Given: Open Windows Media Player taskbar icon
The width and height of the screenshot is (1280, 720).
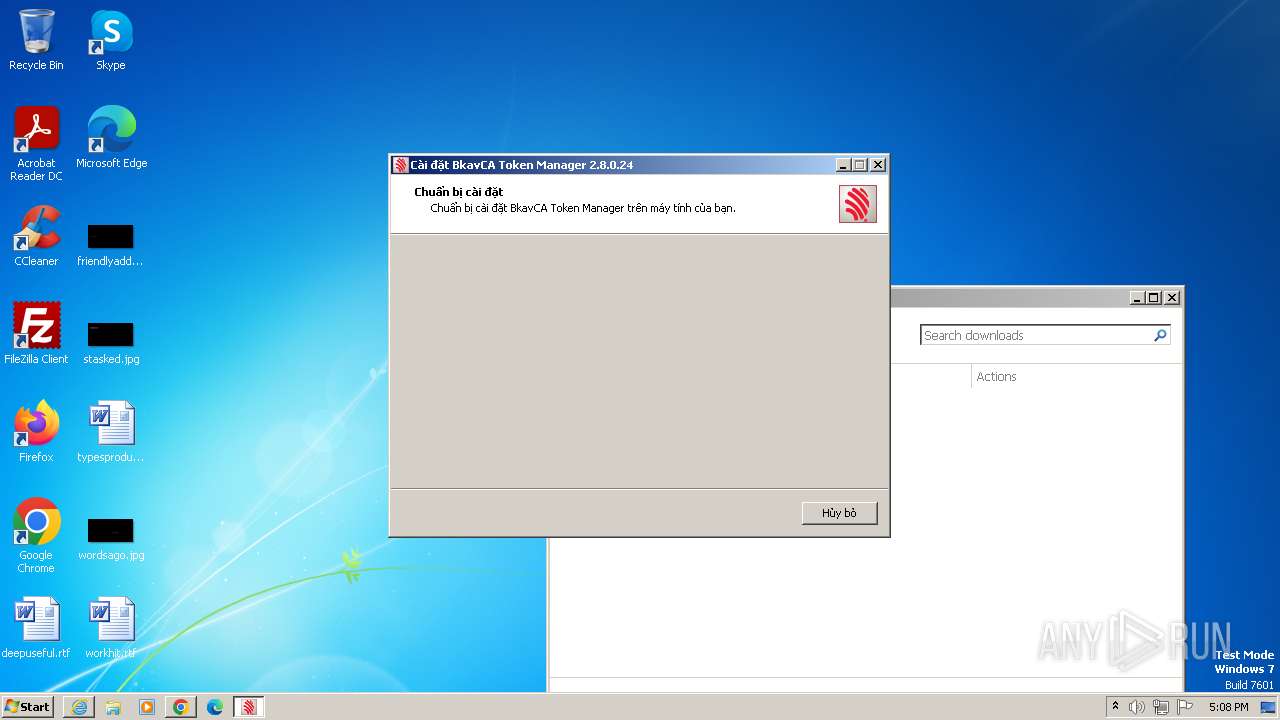Looking at the screenshot, I should tap(147, 707).
